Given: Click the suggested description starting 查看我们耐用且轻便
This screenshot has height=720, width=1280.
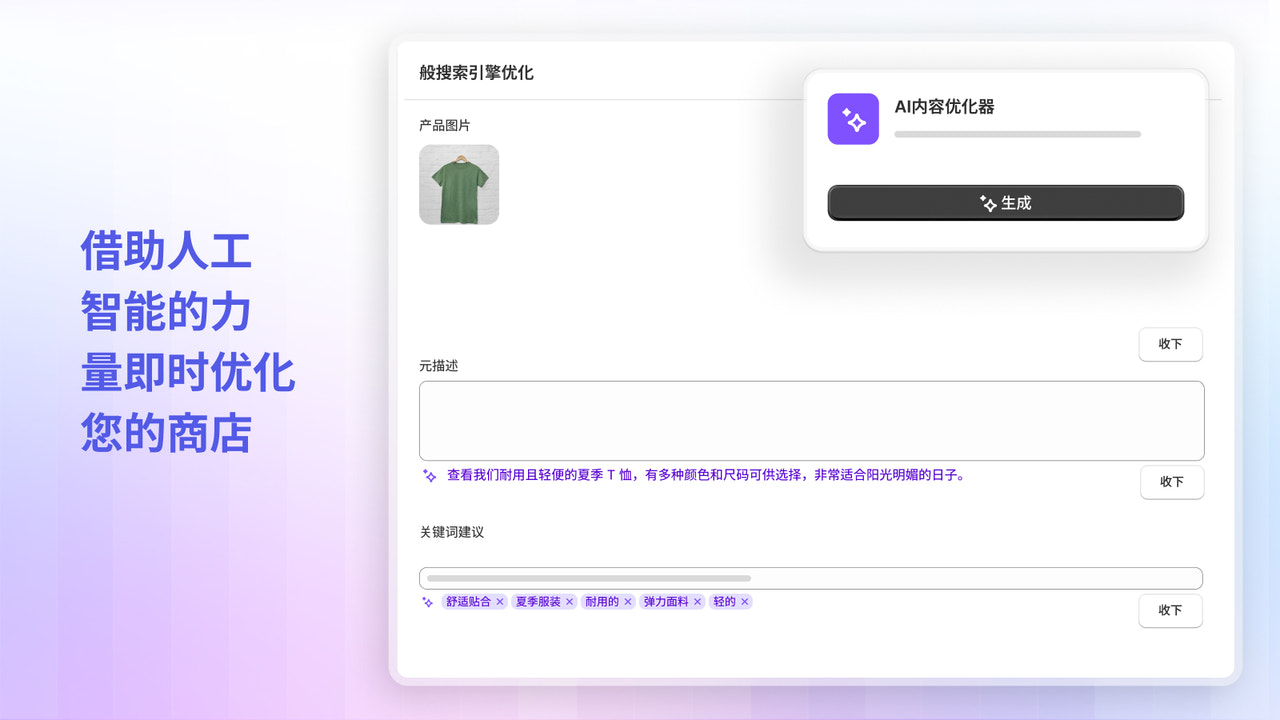Looking at the screenshot, I should click(707, 476).
